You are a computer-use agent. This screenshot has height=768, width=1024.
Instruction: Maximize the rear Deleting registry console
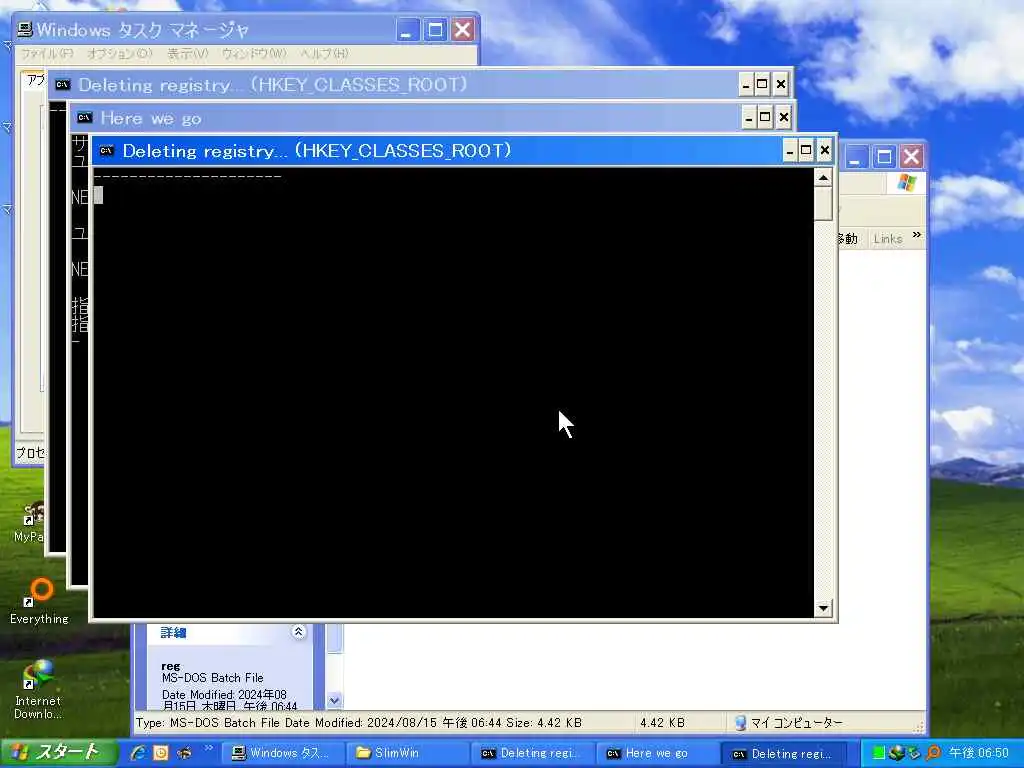click(762, 84)
